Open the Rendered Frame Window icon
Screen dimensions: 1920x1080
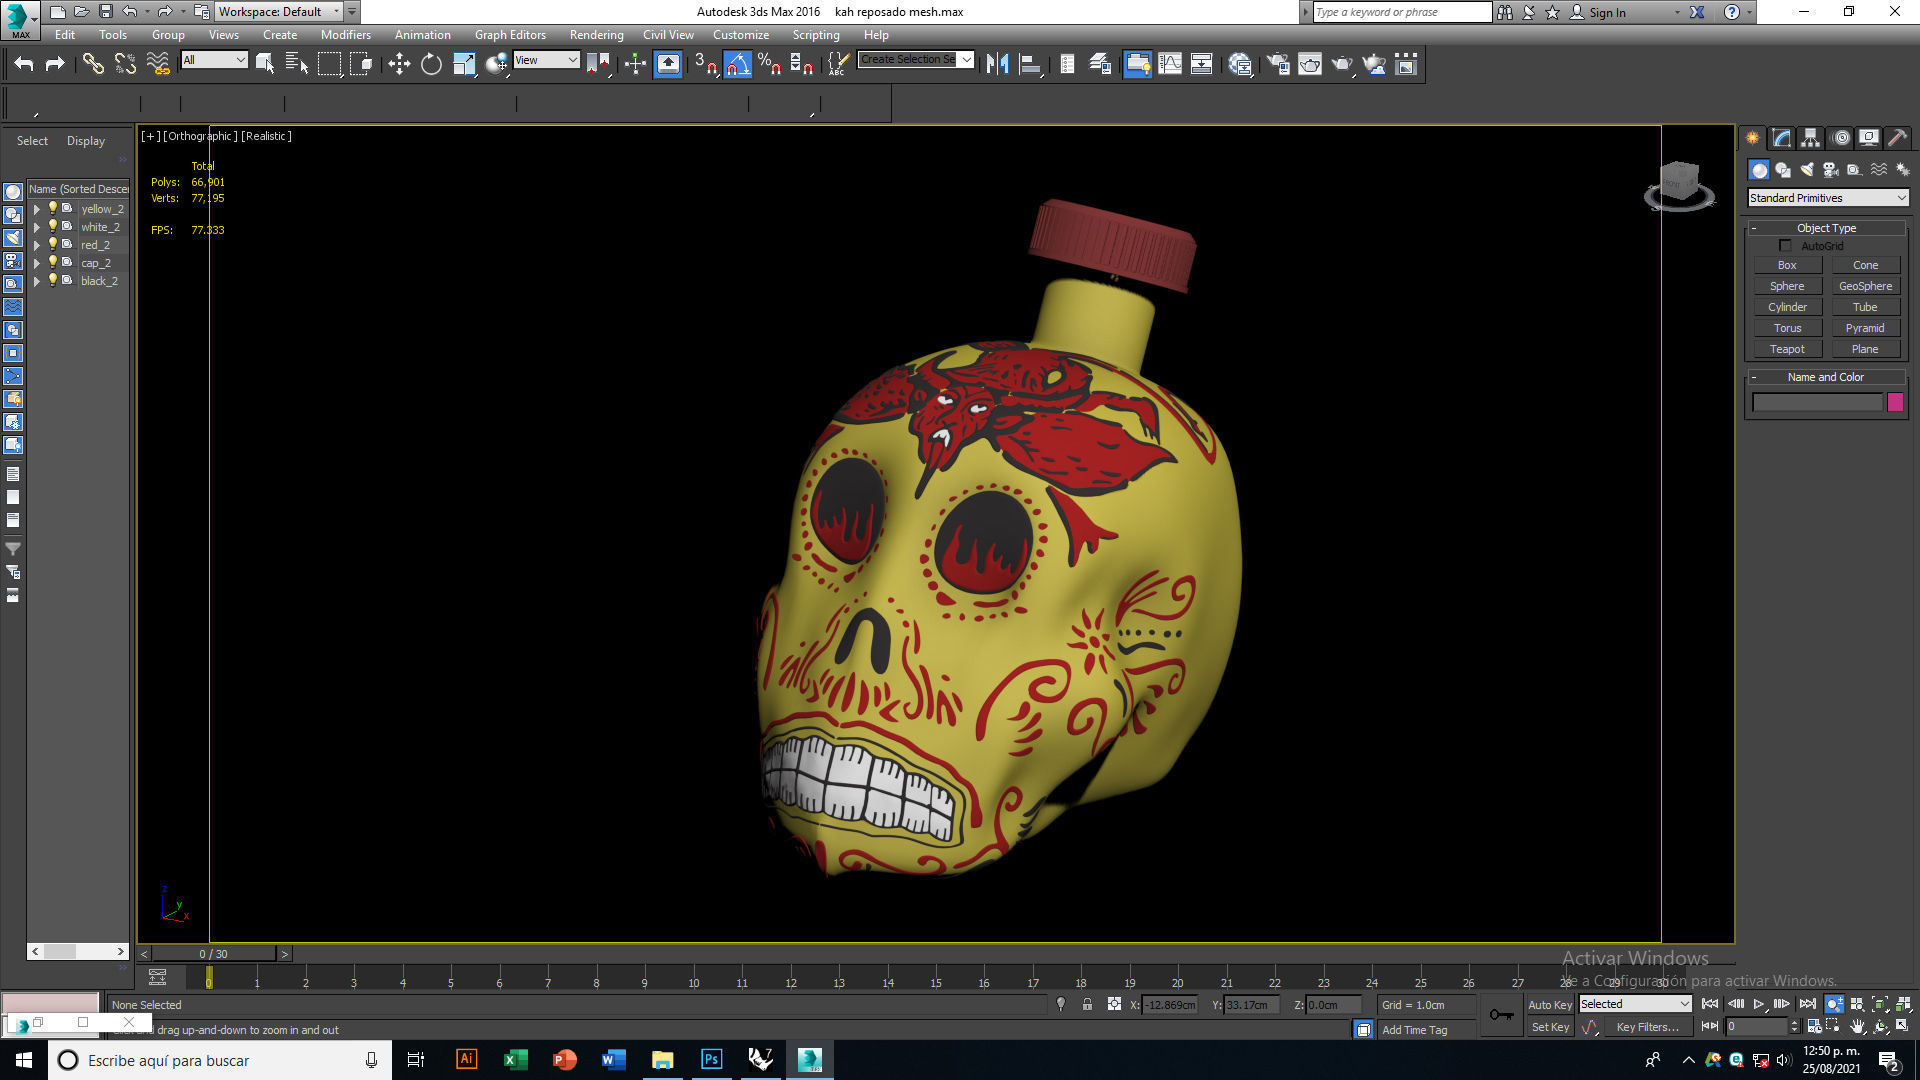1310,64
